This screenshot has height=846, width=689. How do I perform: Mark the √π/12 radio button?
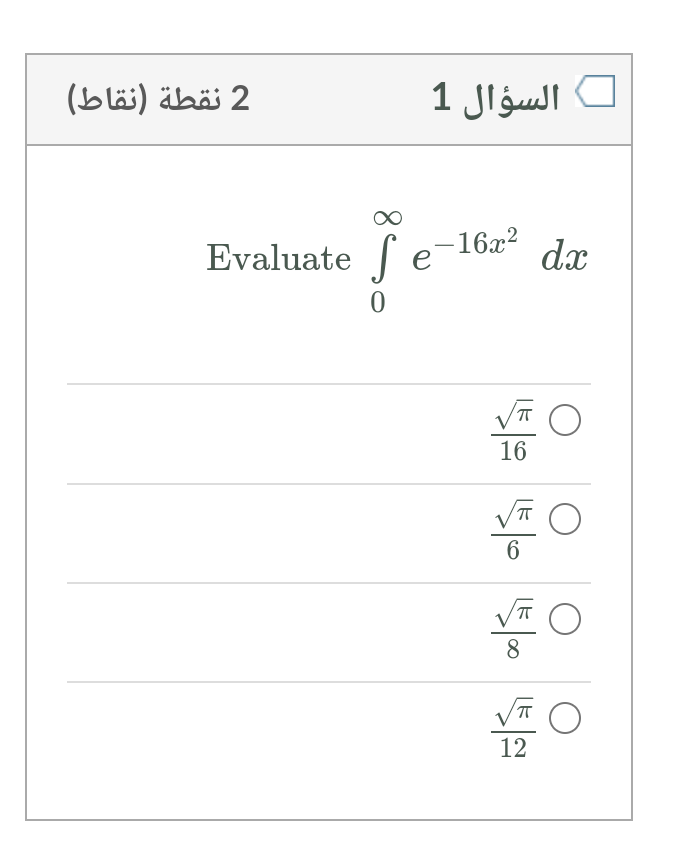coord(565,718)
